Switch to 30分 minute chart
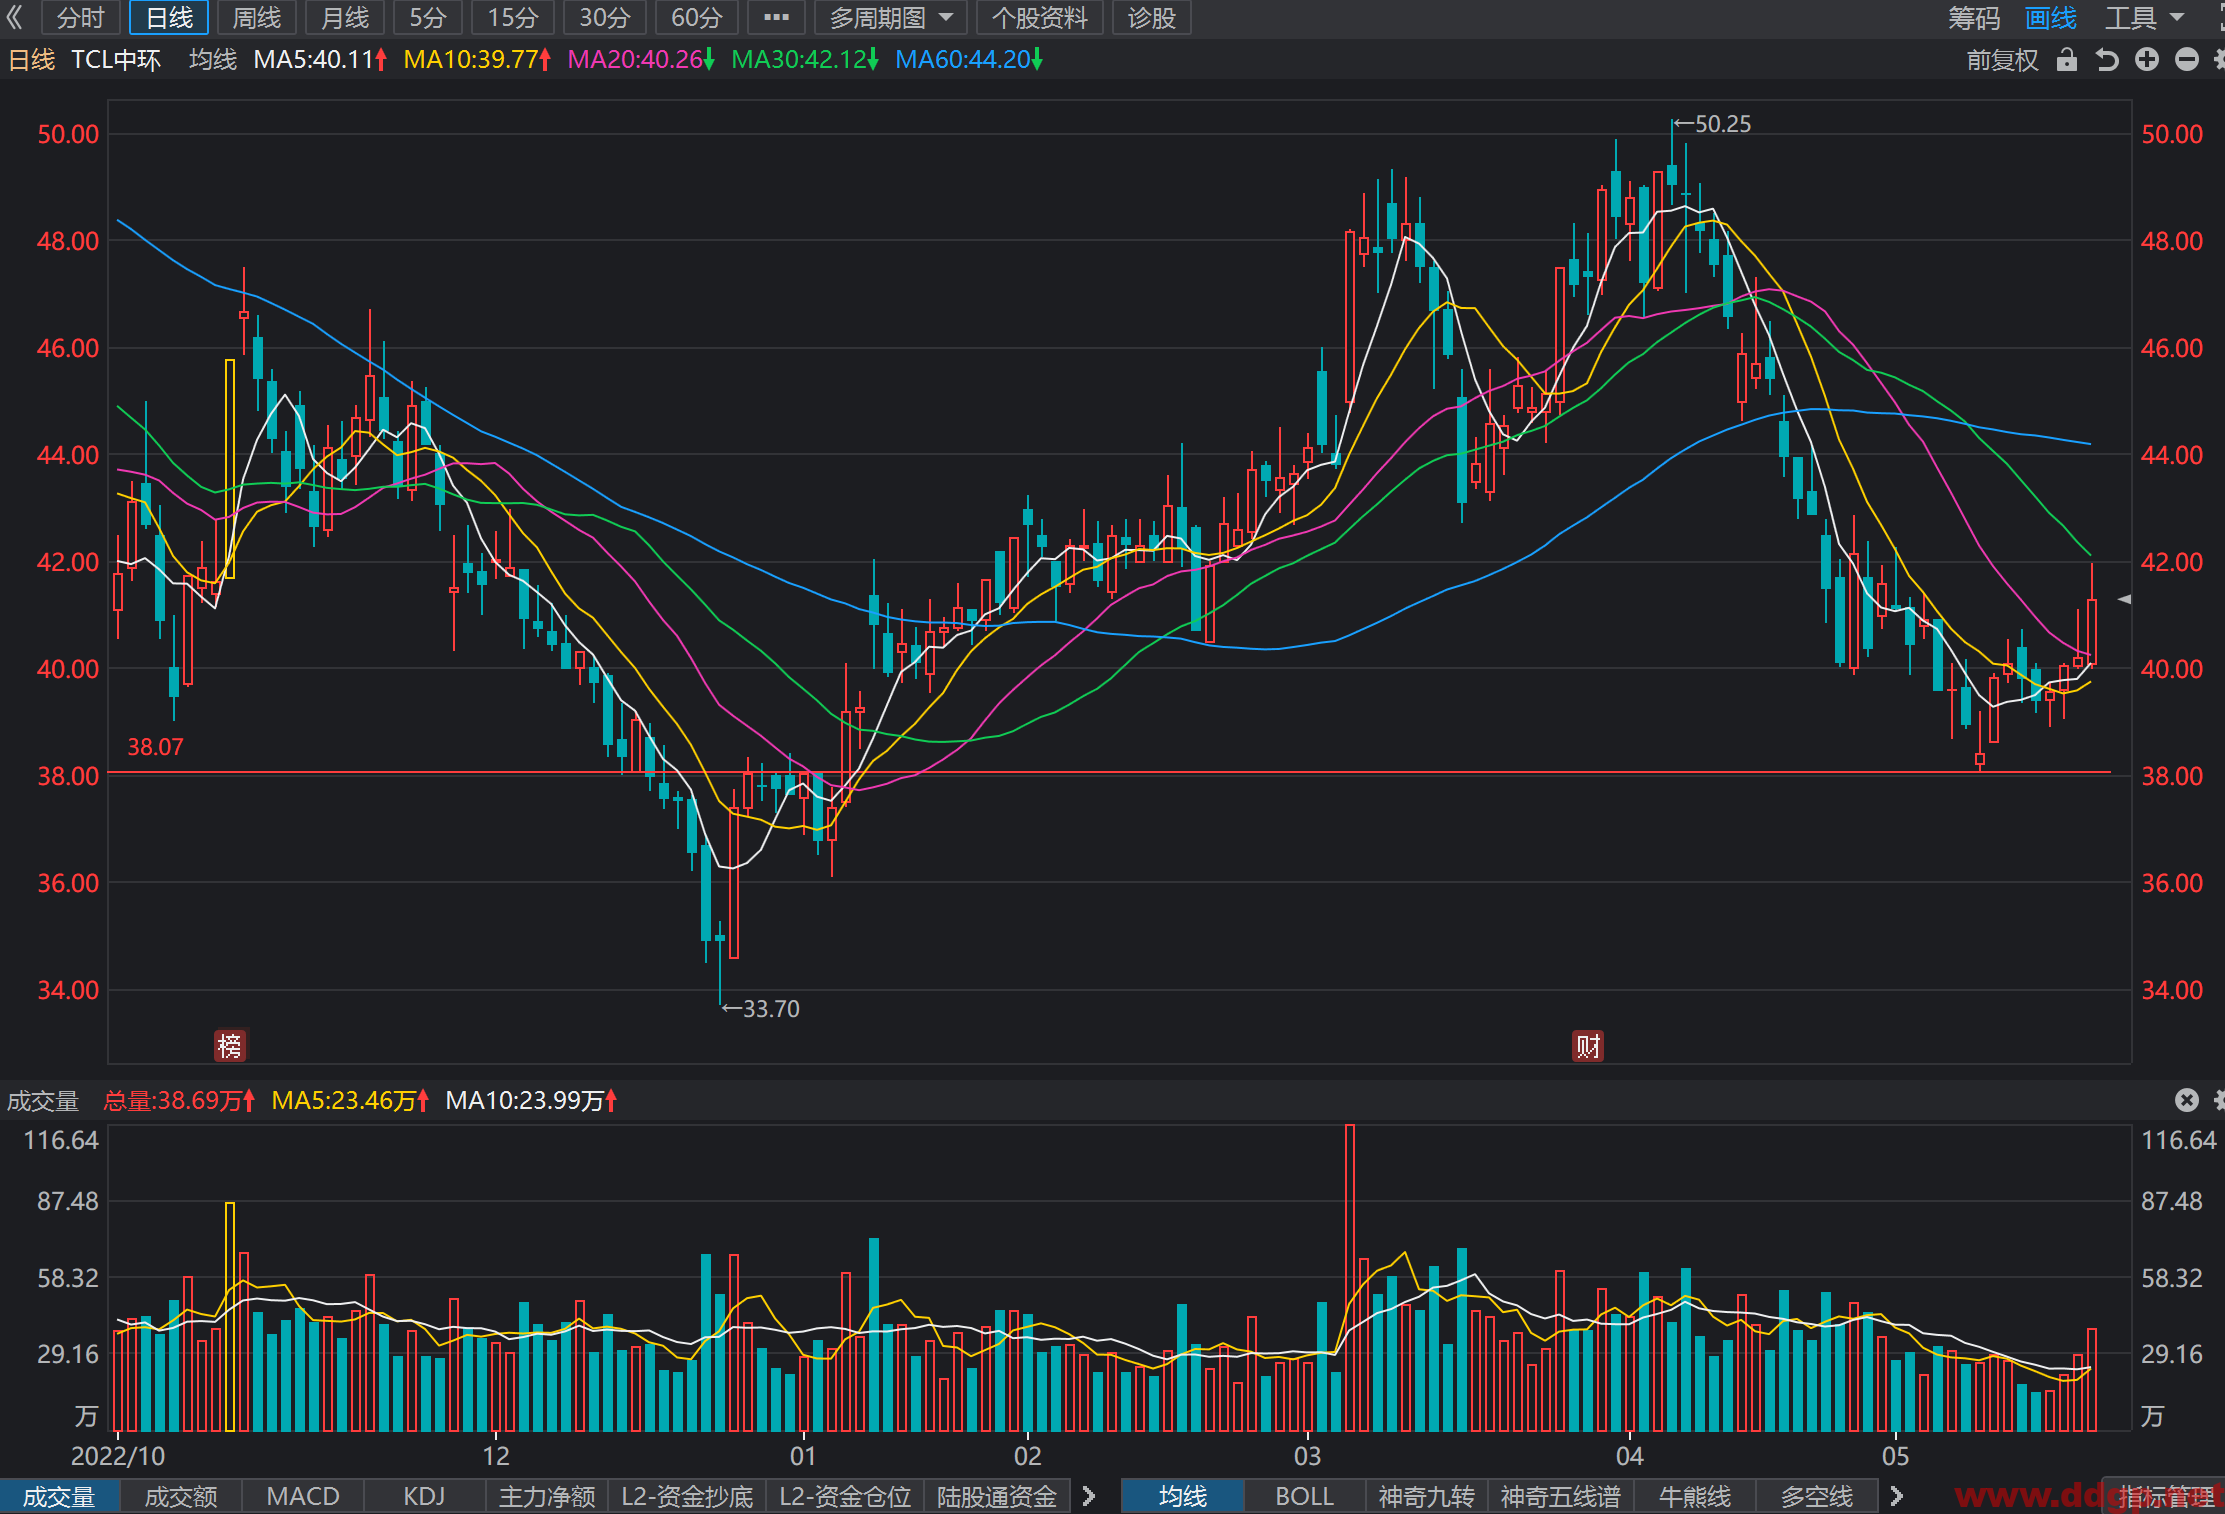Screen dimensions: 2225x1514 point(605,17)
